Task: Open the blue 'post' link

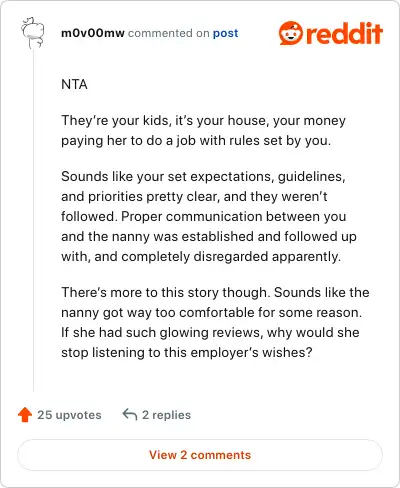Action: [x=226, y=33]
